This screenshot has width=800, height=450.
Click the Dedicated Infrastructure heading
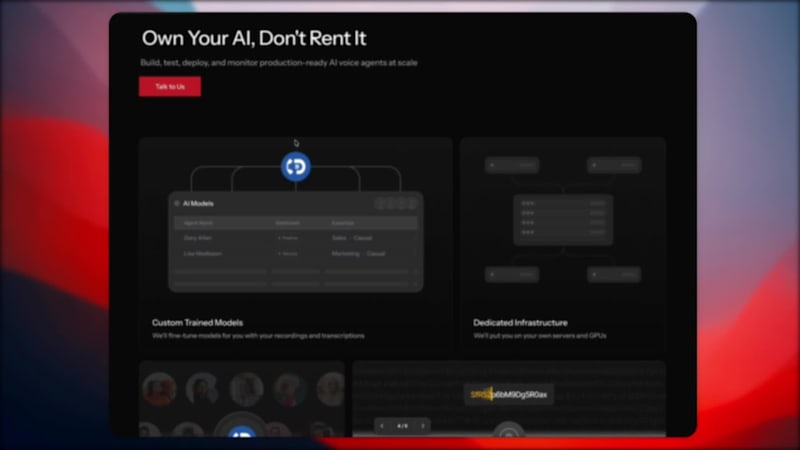click(x=520, y=322)
